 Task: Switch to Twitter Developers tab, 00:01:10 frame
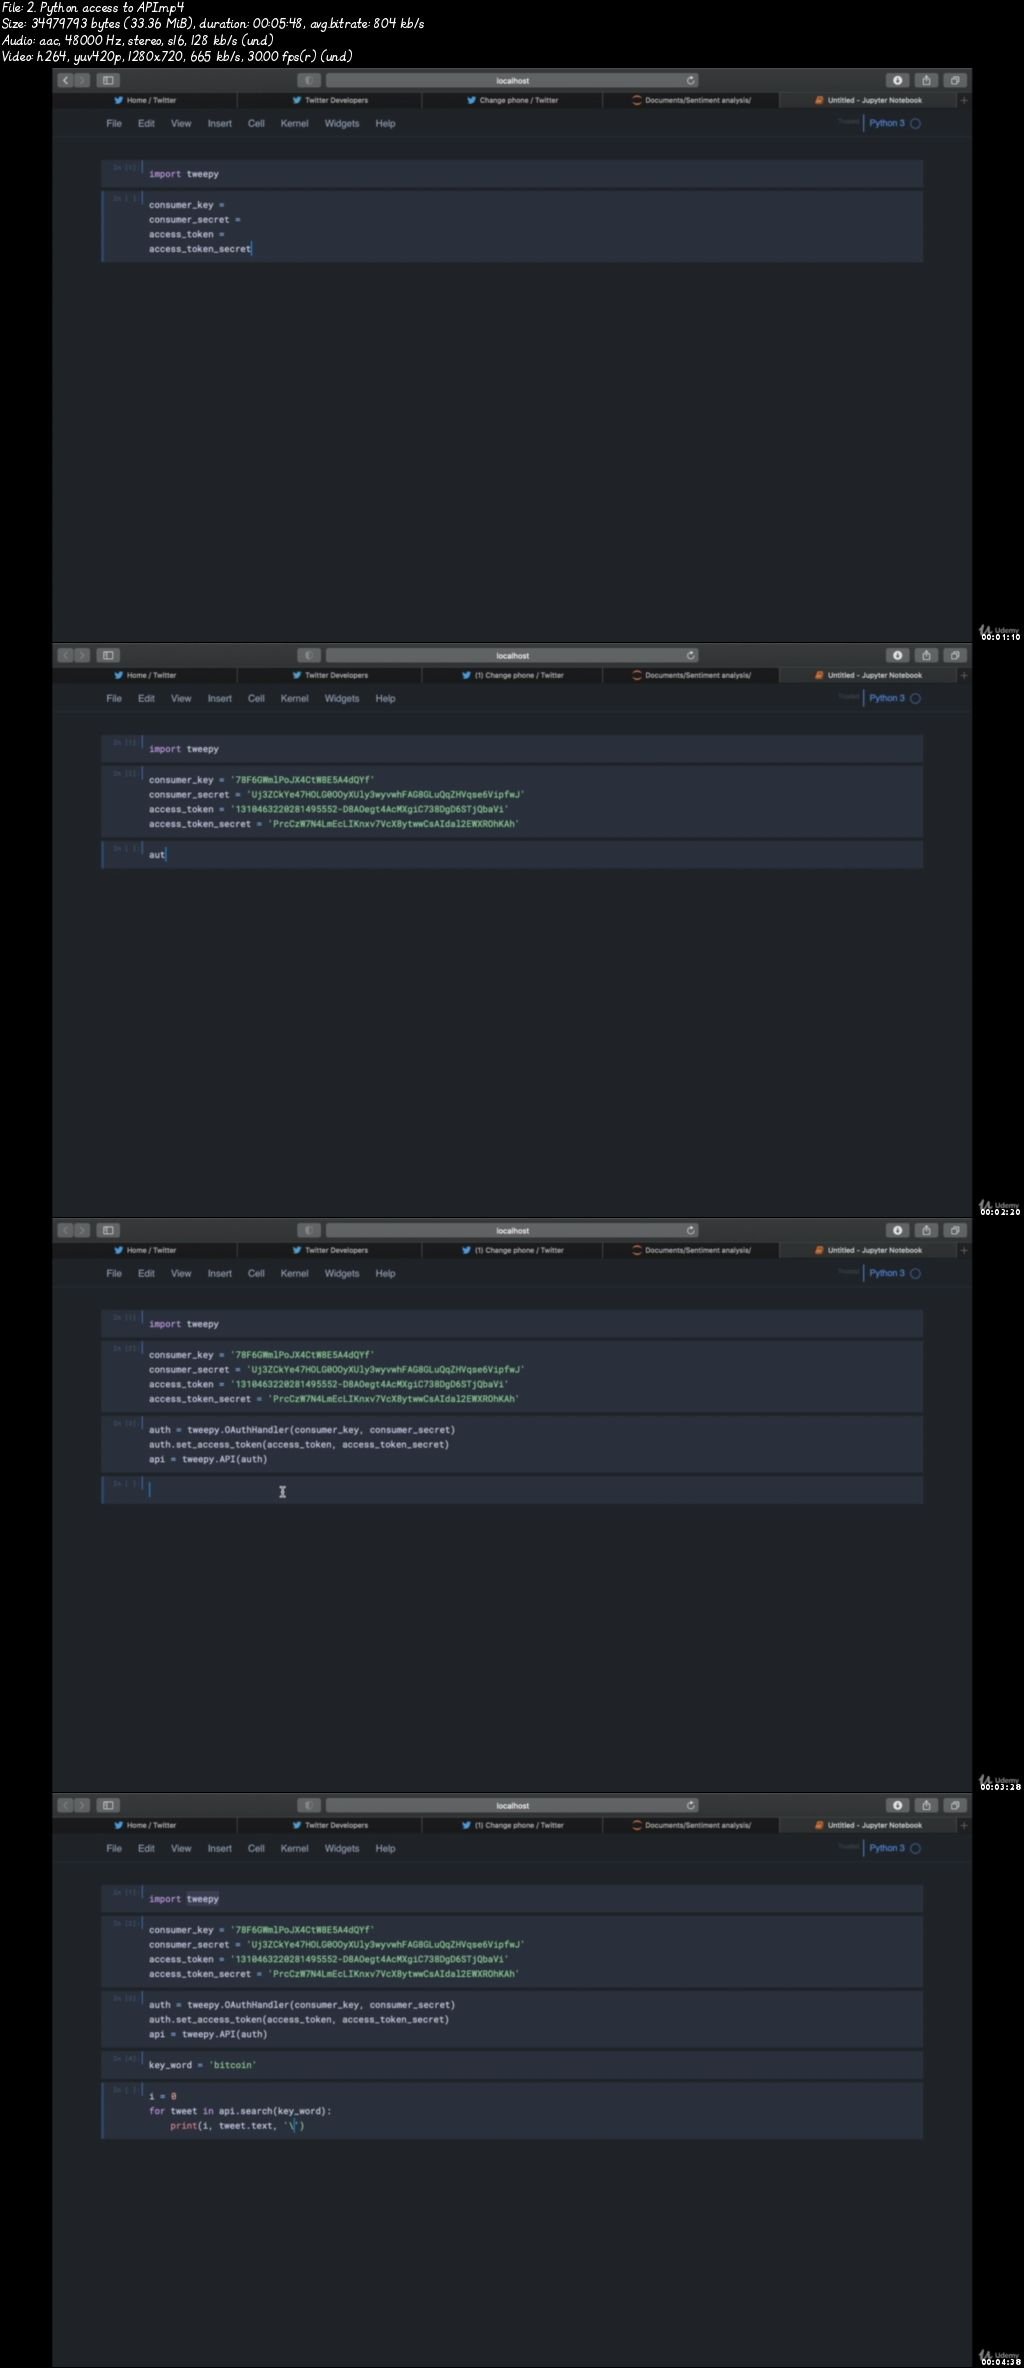[330, 100]
